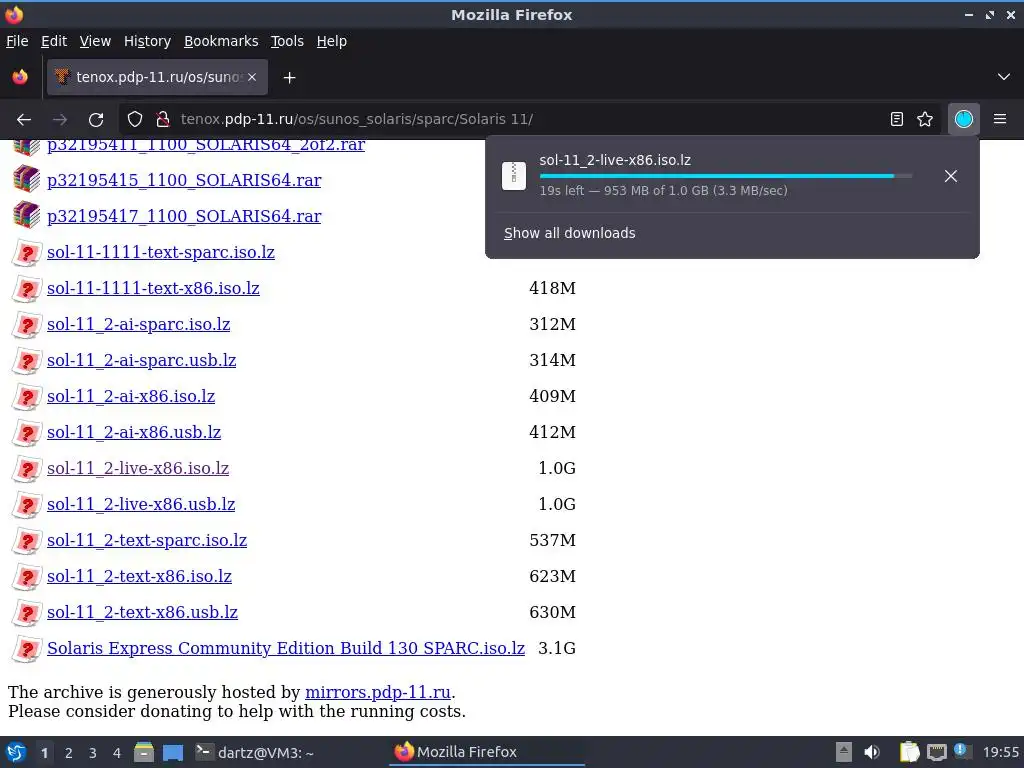
Task: Click the 418M file size value
Action: click(552, 288)
